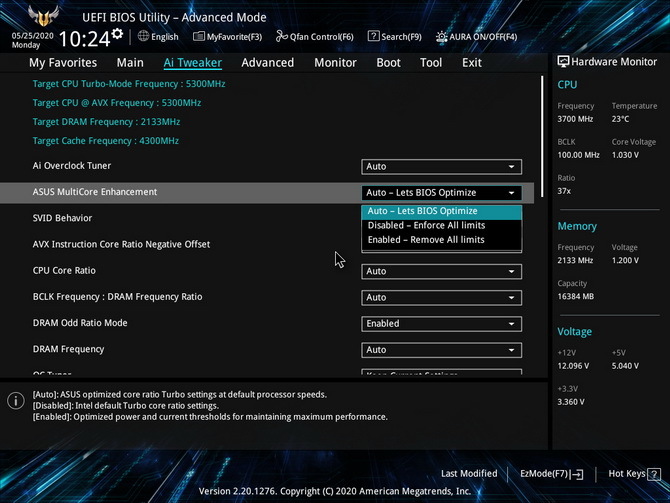Open Qfan Control fan icon

(282, 36)
